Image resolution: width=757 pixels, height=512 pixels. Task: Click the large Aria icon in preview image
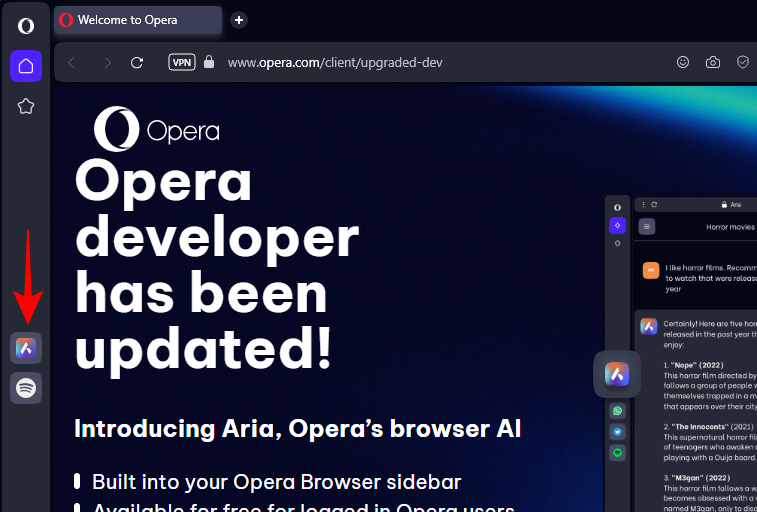pyautogui.click(x=617, y=375)
